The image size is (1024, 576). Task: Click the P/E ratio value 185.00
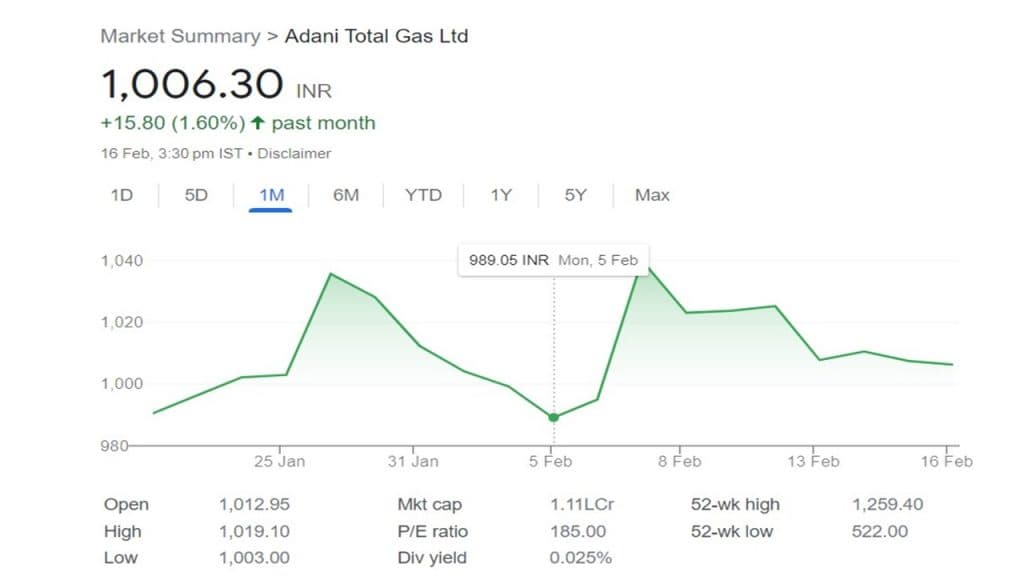point(578,532)
